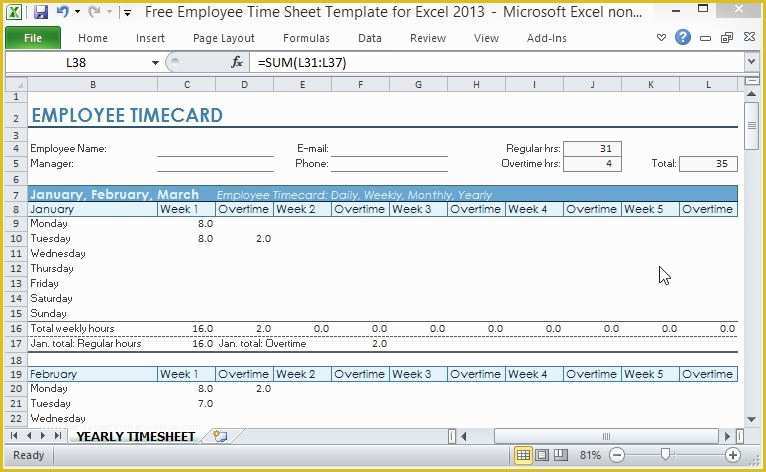Click the formula bar with =SUM(L31:L37)
The image size is (766, 472).
[x=497, y=63]
